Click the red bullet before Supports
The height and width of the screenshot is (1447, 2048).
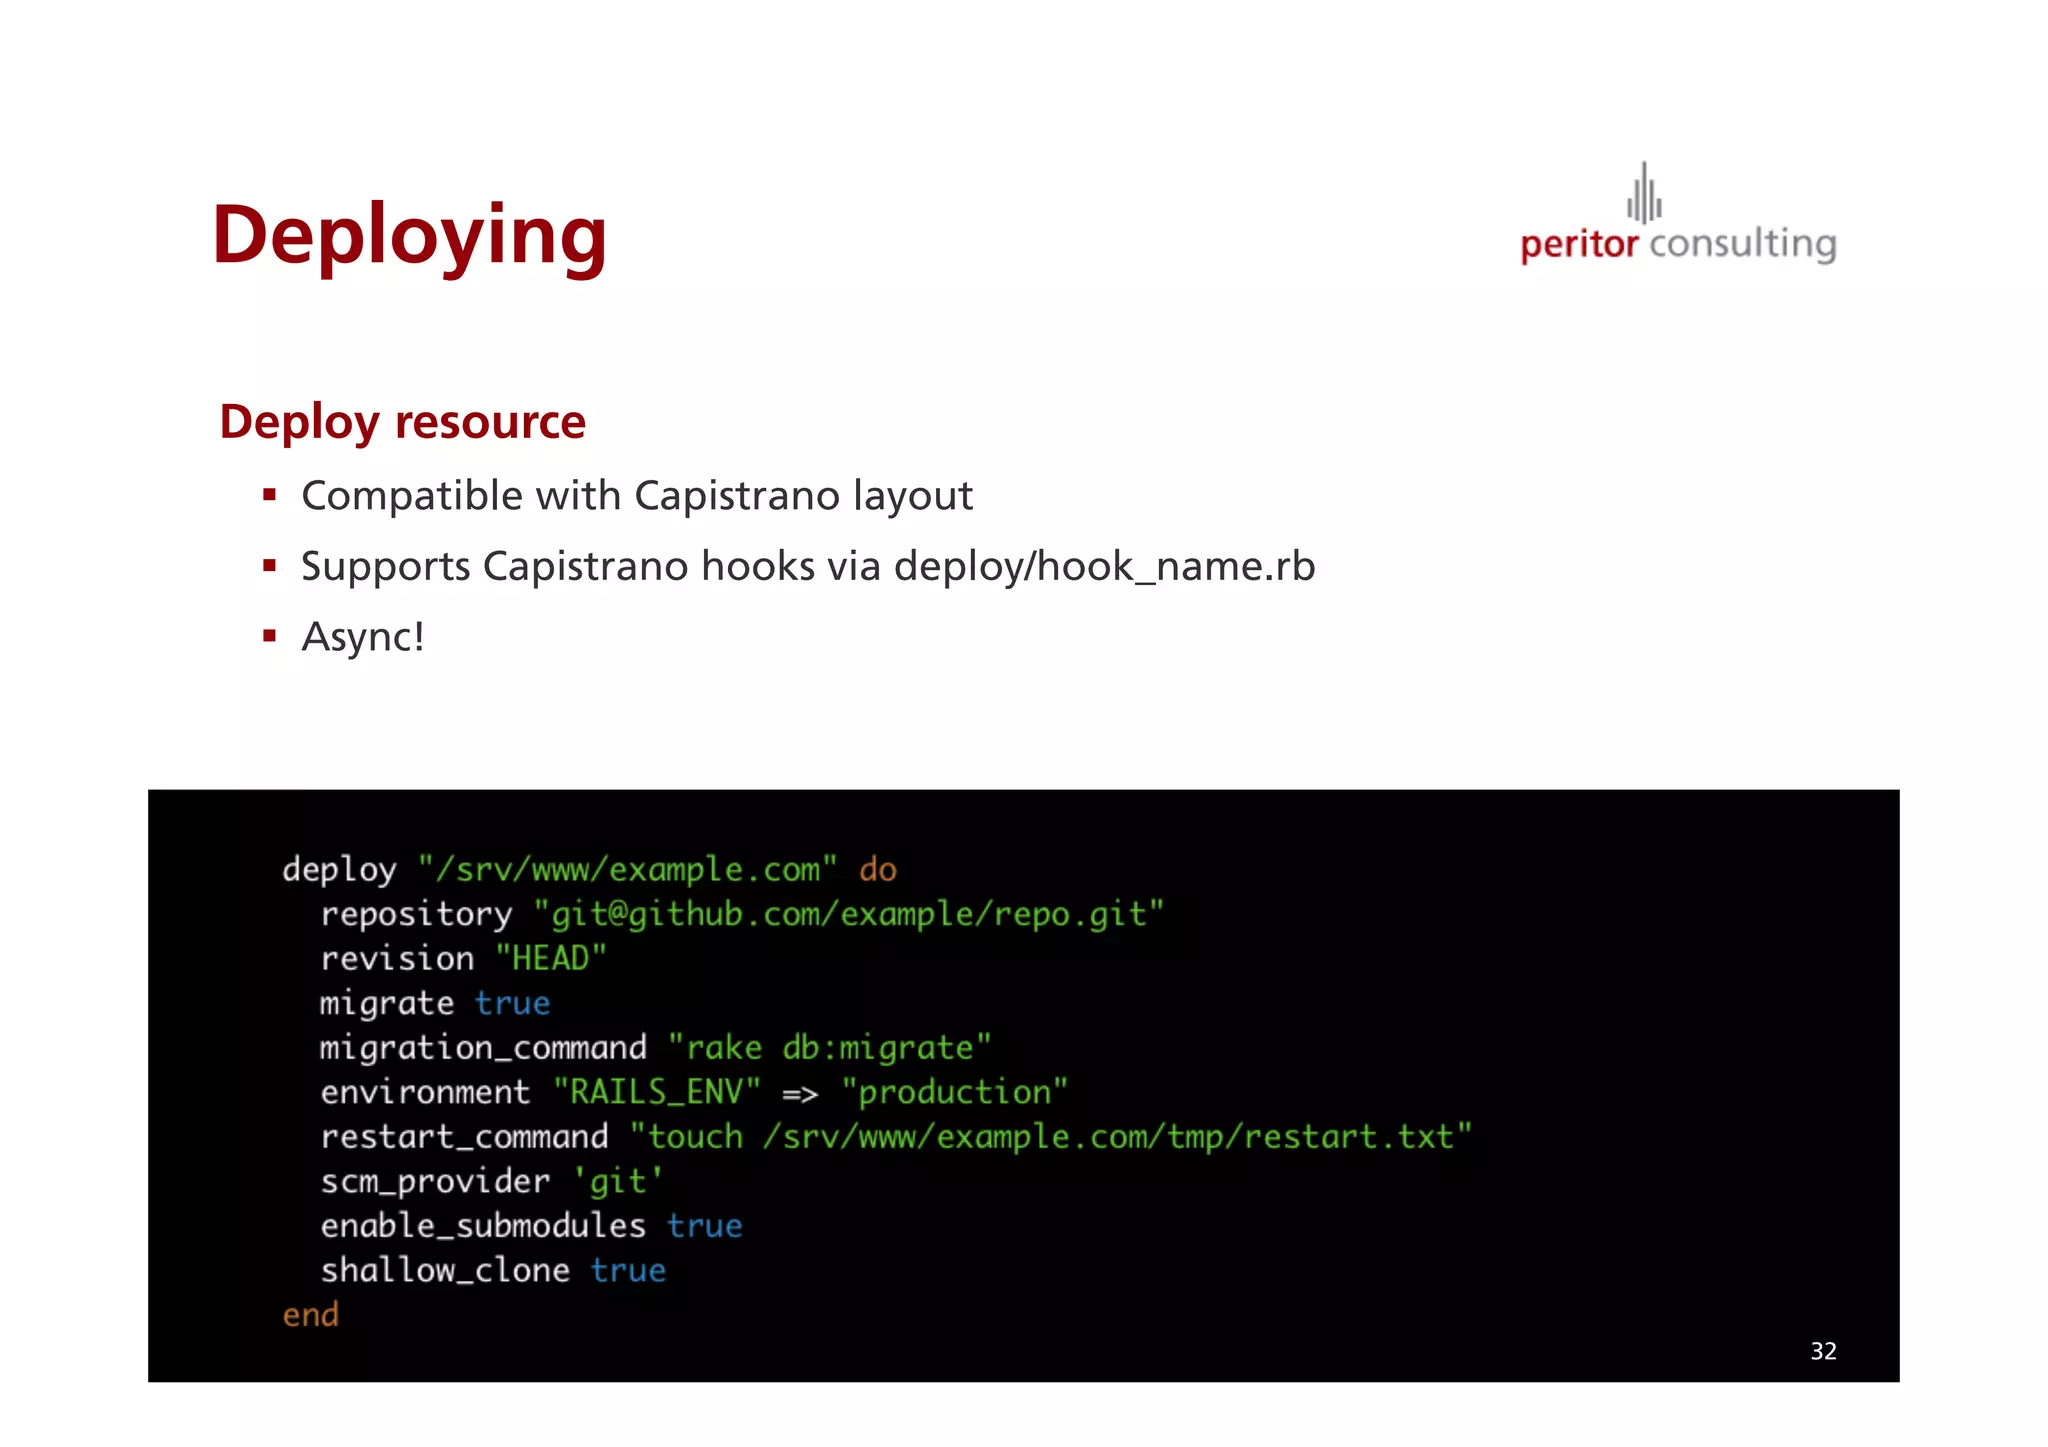269,566
